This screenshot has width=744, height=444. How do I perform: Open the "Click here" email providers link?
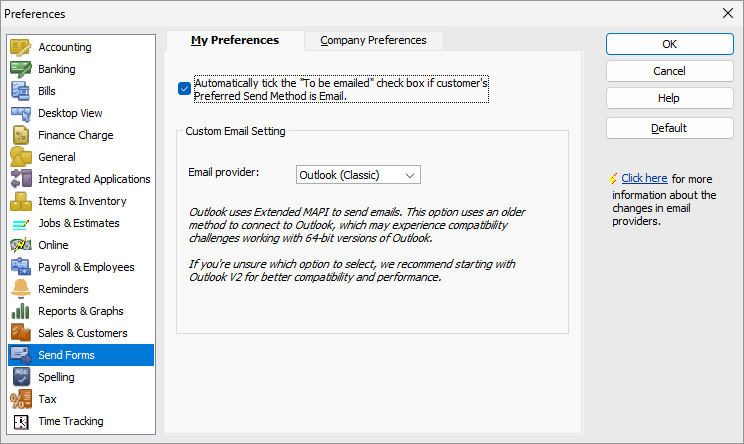644,178
